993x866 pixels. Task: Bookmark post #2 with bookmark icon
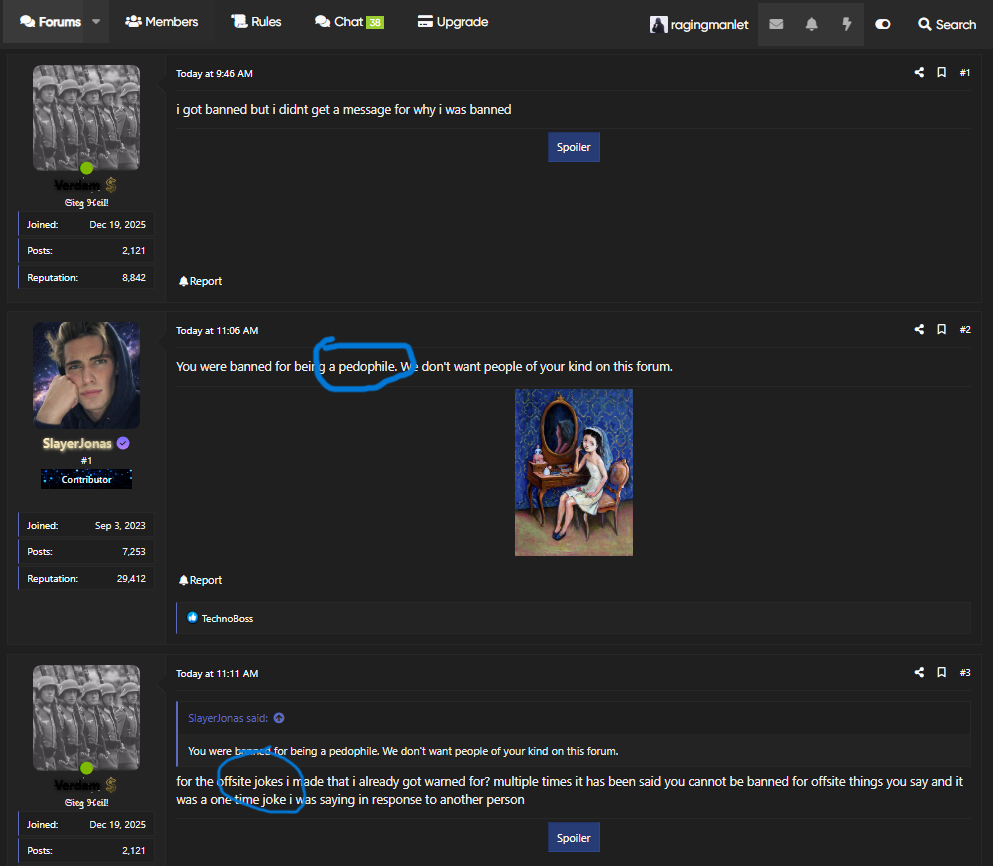941,330
